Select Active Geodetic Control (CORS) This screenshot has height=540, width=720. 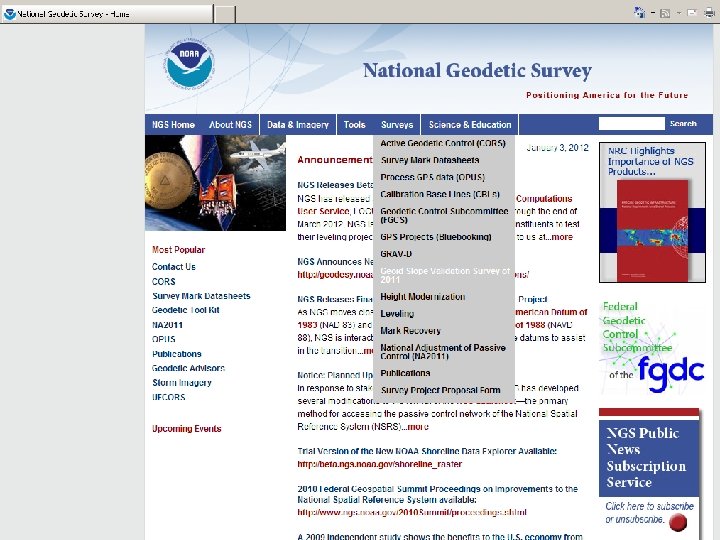coord(443,143)
